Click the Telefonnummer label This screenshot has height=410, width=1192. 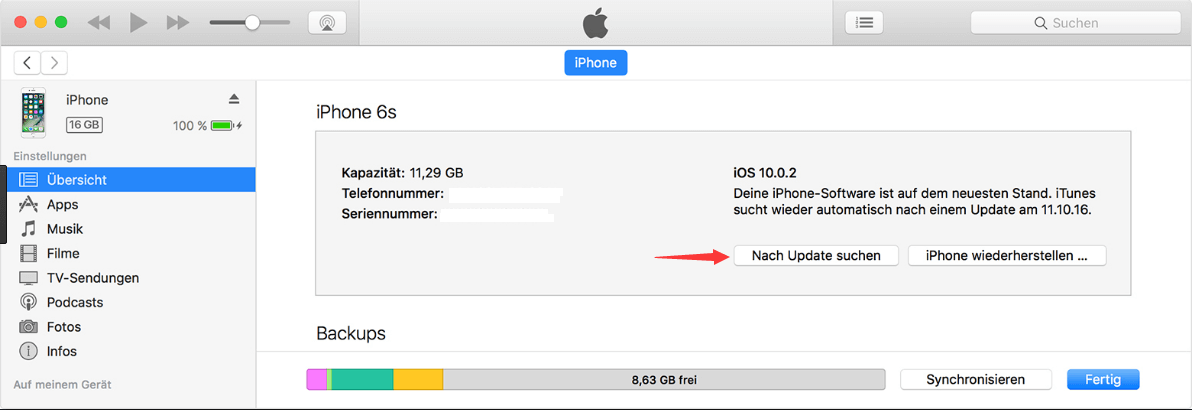[393, 193]
